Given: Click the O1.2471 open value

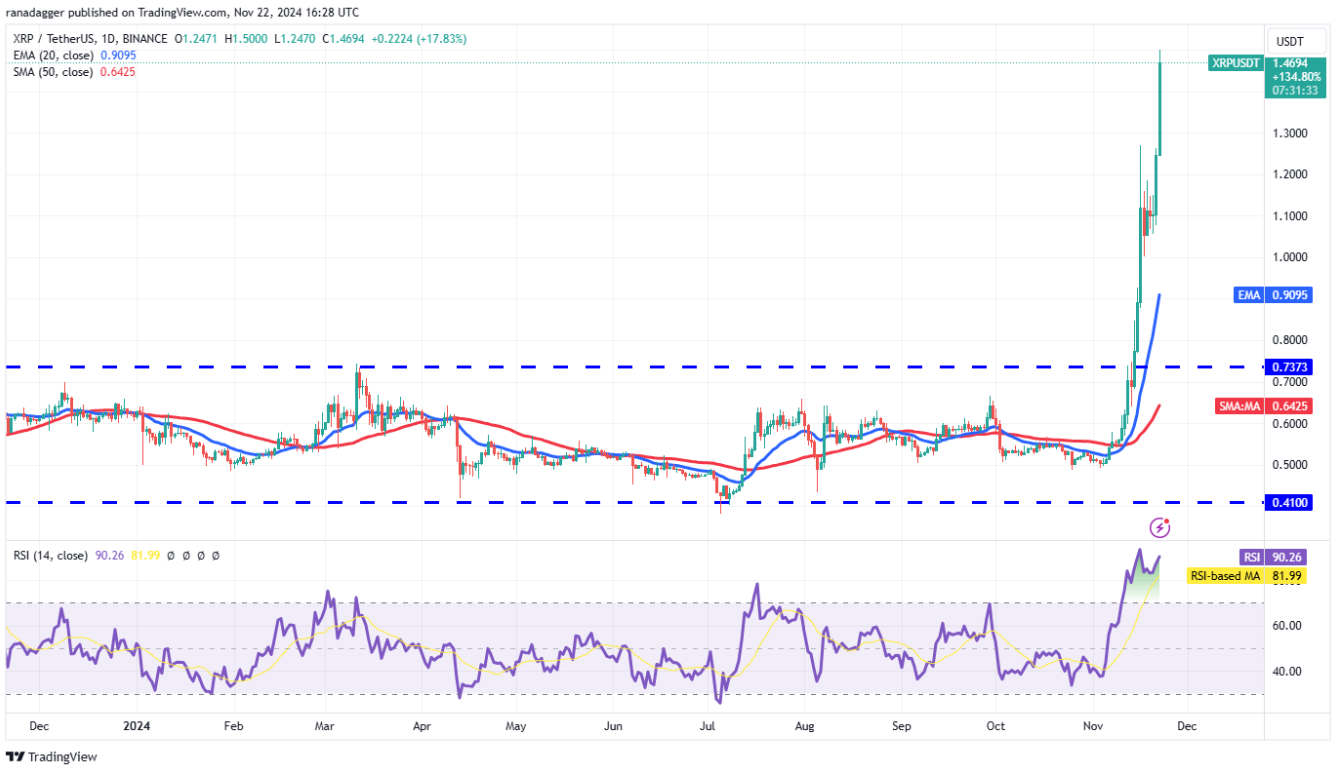Looking at the screenshot, I should pyautogui.click(x=198, y=39).
